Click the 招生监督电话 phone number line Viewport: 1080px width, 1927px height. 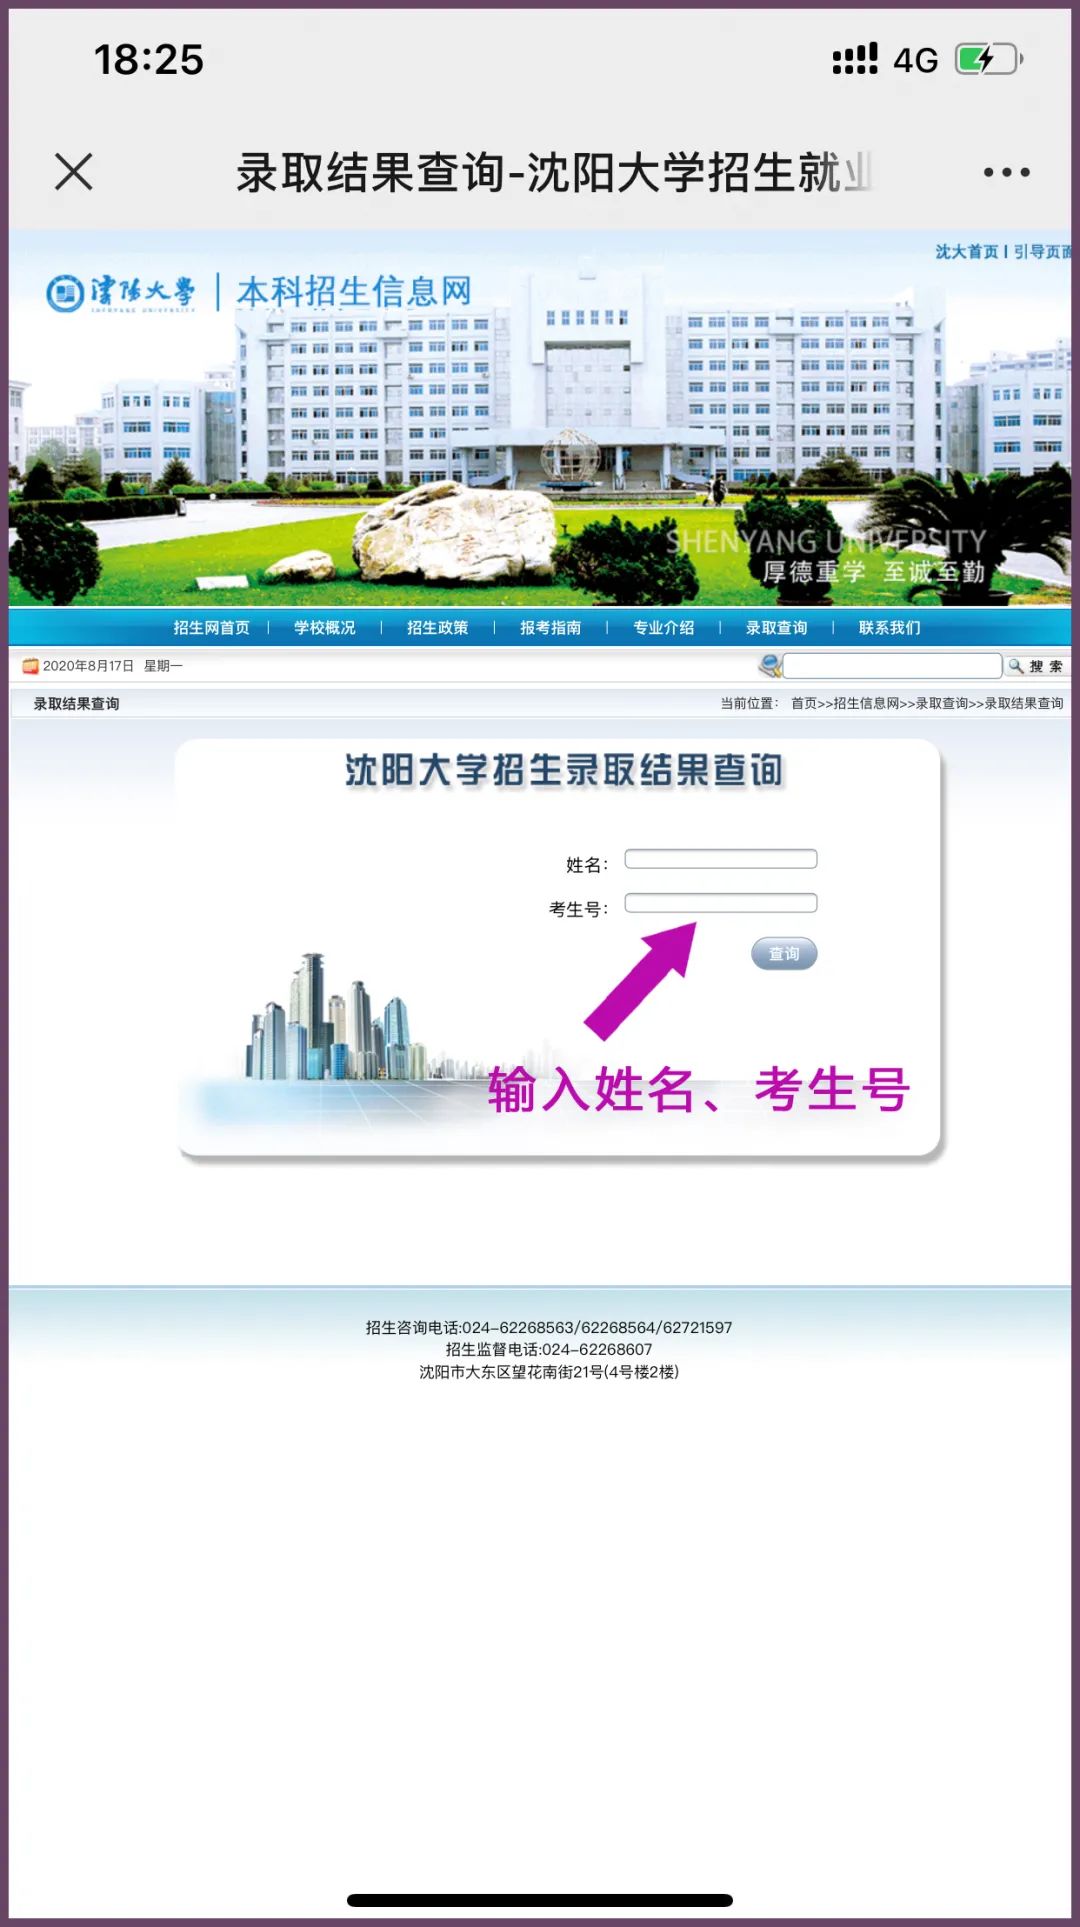[x=549, y=1350]
